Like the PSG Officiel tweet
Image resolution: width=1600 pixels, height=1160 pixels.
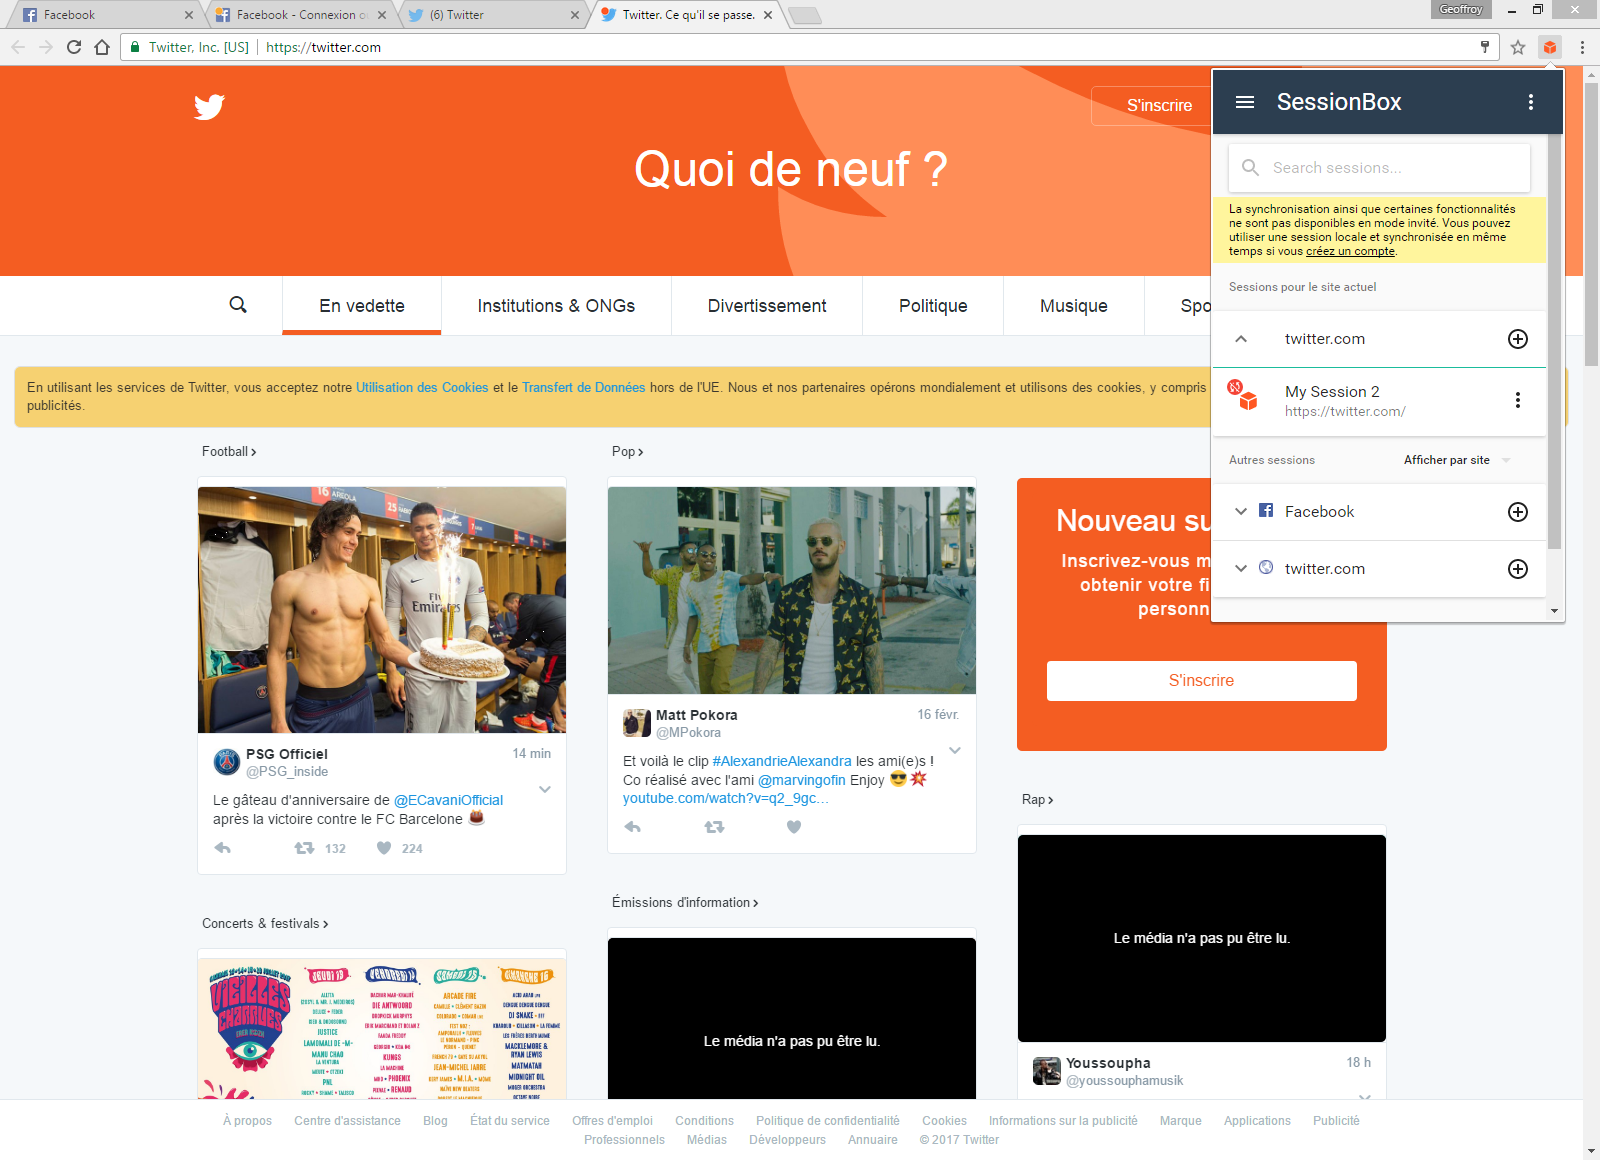[384, 848]
